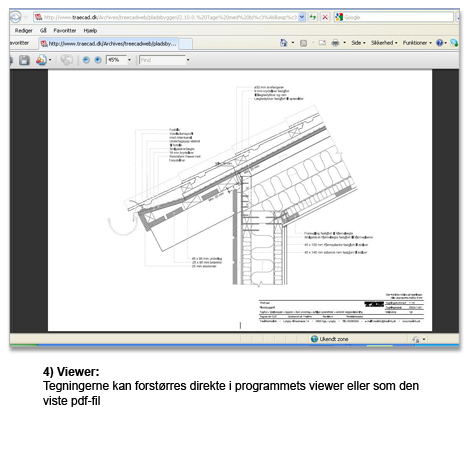
Task: Click the PDF save floppy disk icon
Action: (x=24, y=60)
